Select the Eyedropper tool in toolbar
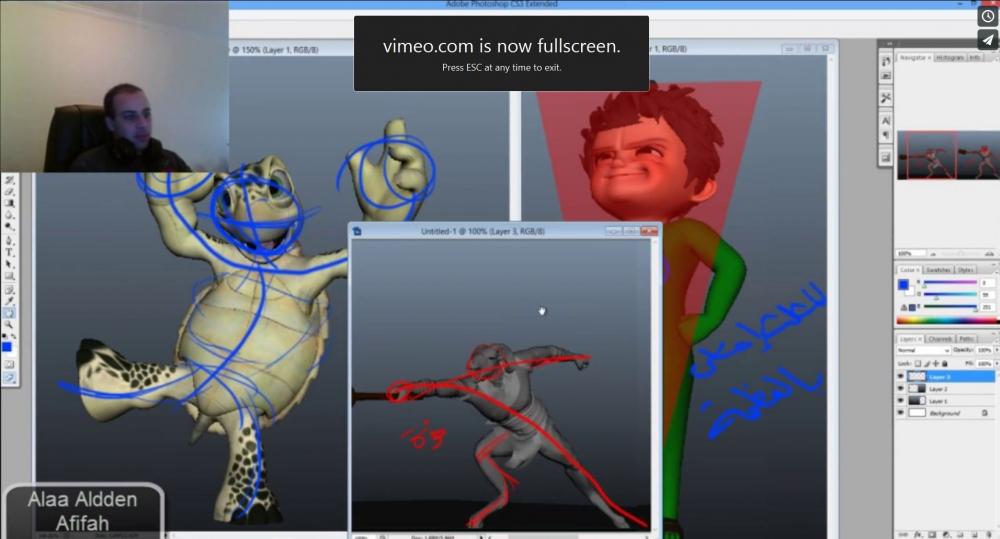The height and width of the screenshot is (539, 1000). click(x=9, y=300)
